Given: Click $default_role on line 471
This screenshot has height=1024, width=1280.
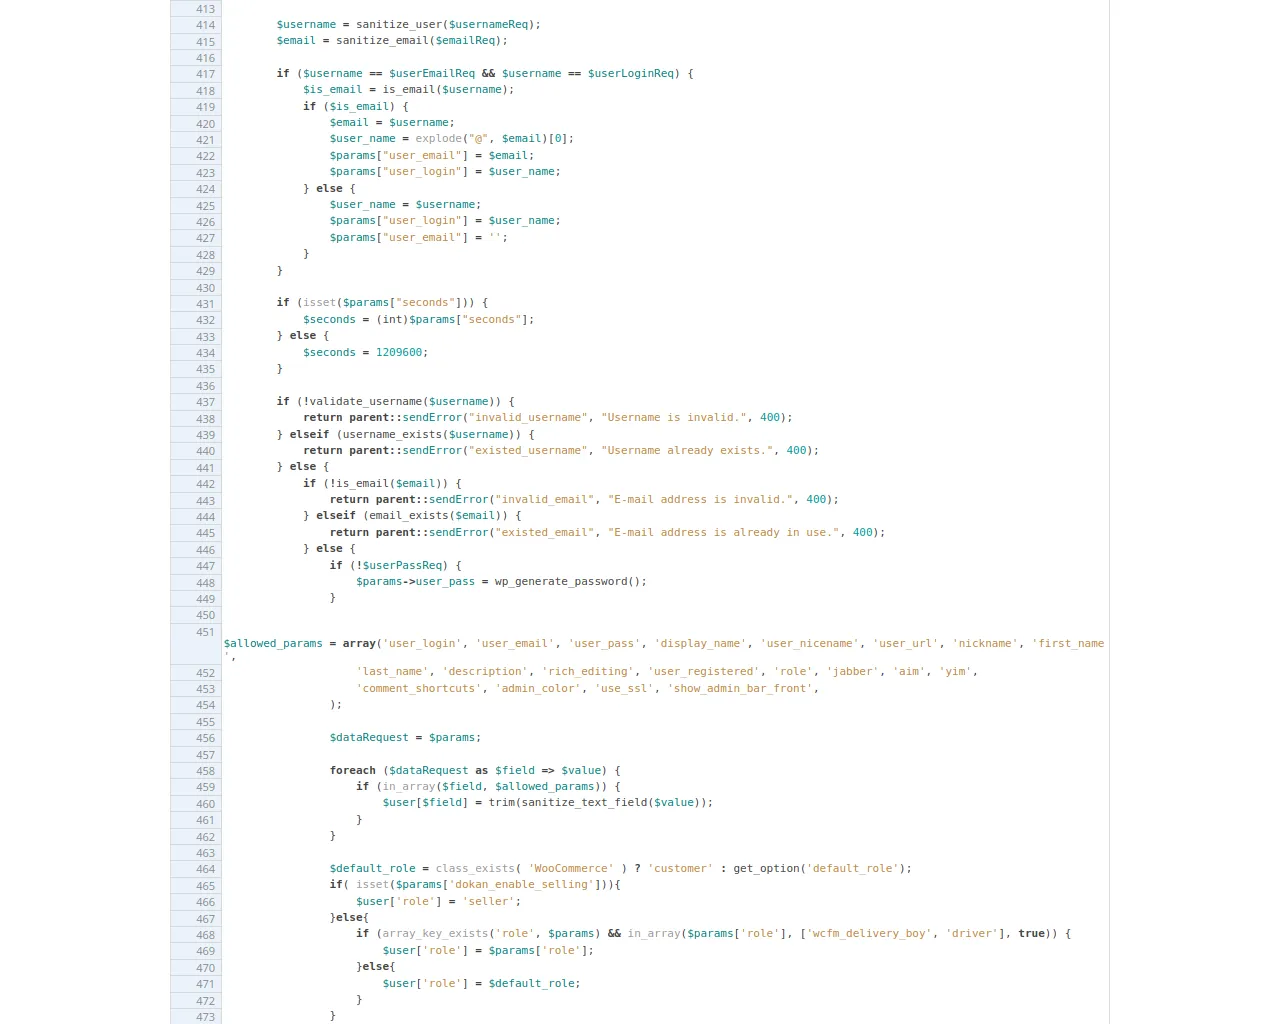Looking at the screenshot, I should 532,983.
